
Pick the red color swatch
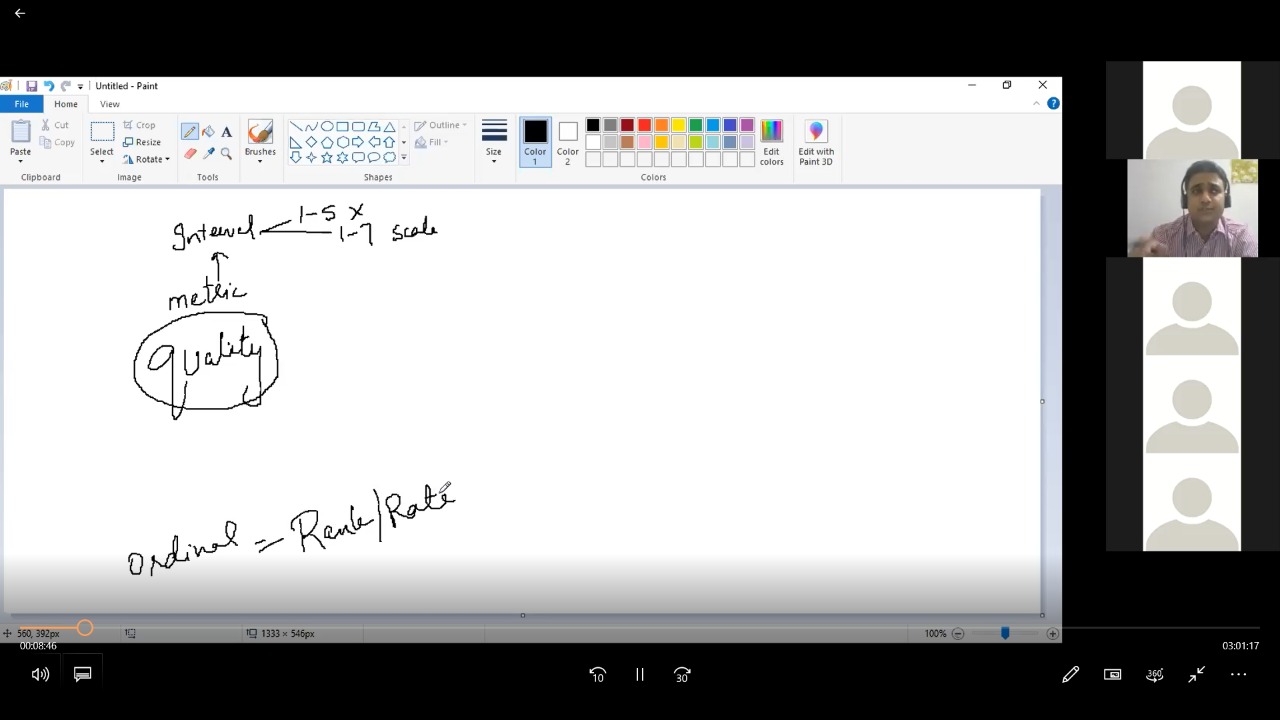644,125
